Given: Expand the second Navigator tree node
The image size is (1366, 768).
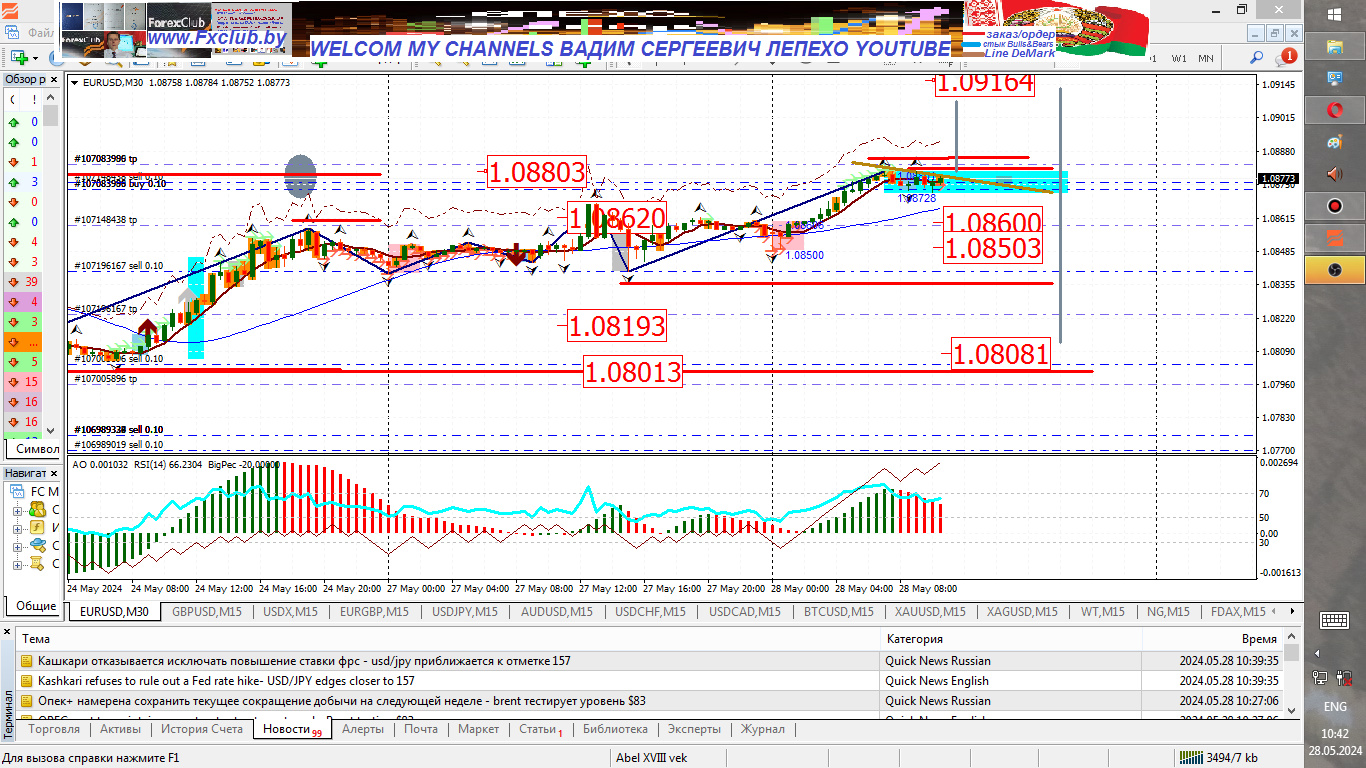Looking at the screenshot, I should point(17,528).
